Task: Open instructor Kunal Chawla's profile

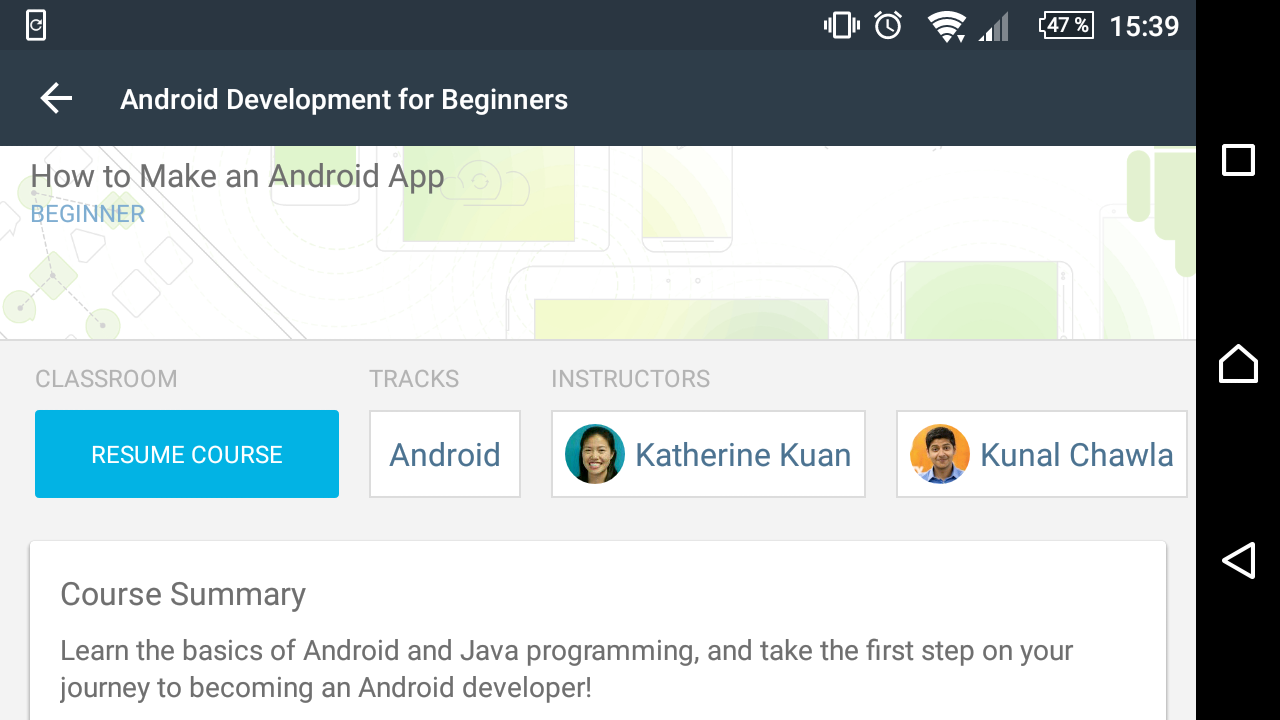Action: (1041, 454)
